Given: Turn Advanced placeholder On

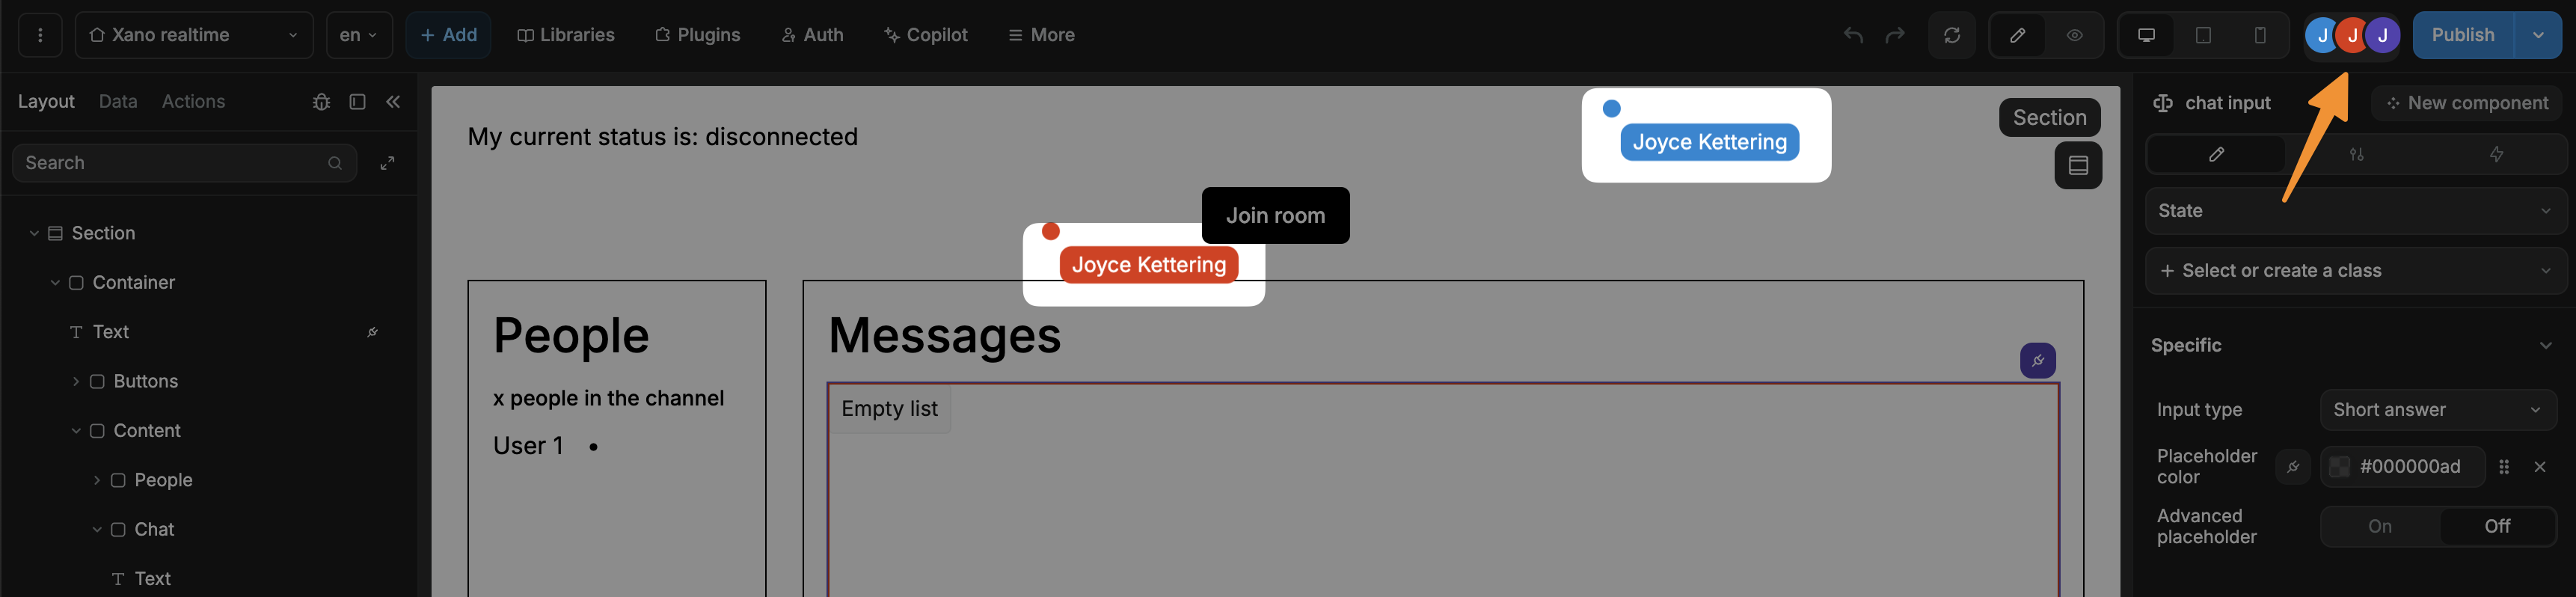Looking at the screenshot, I should coord(2380,525).
